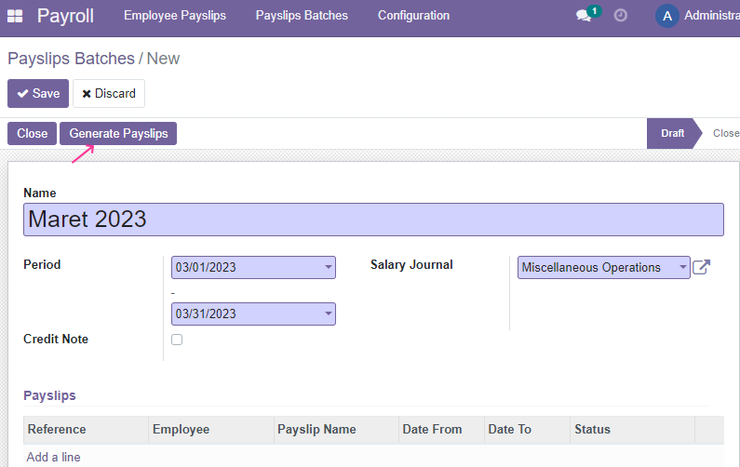
Task: Open Salary Journal external link icon
Action: [701, 267]
